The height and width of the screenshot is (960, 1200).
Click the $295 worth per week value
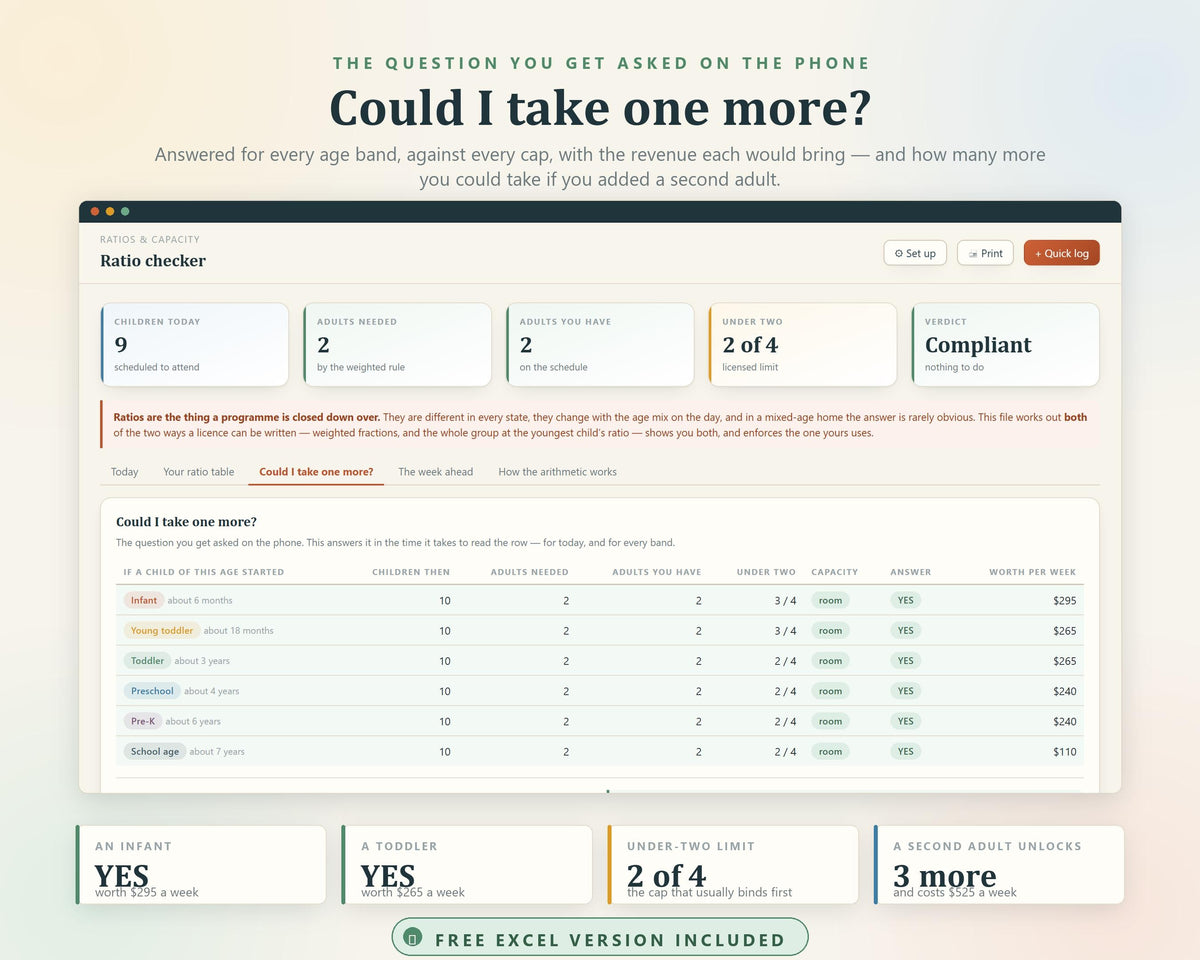[1064, 601]
